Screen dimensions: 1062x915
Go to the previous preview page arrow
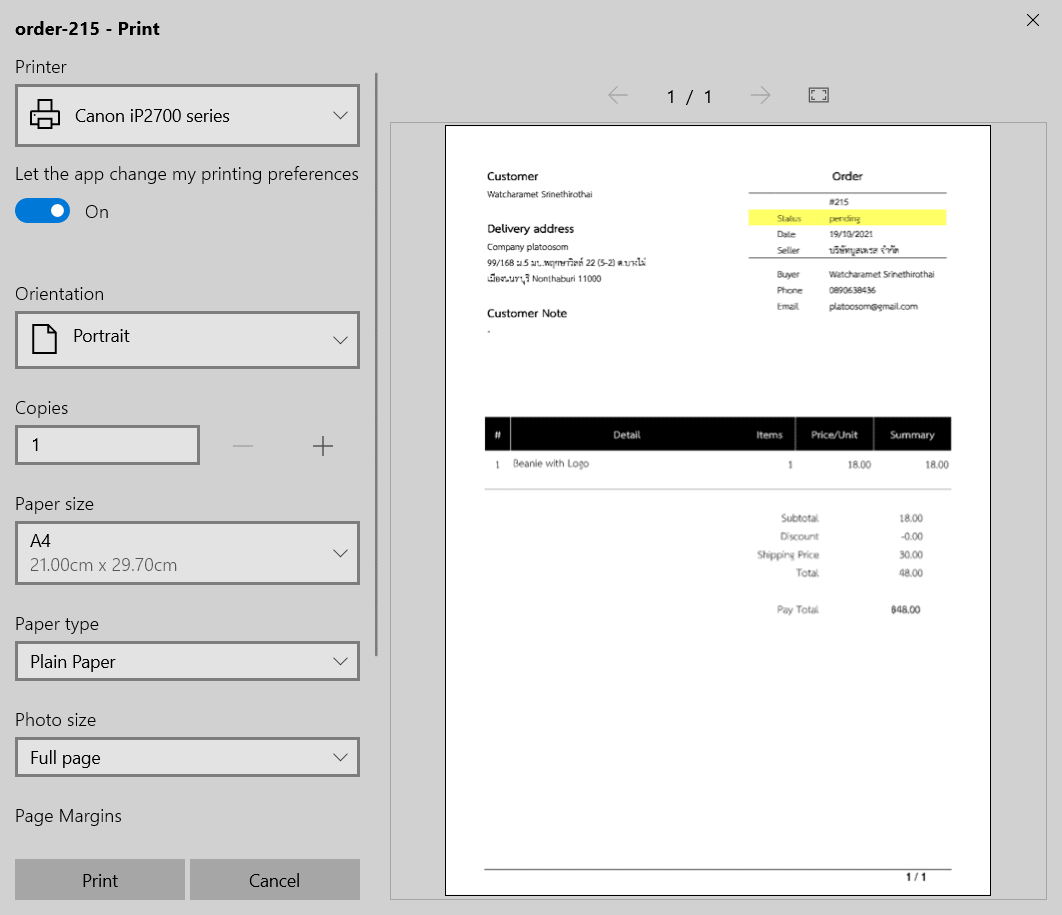point(618,95)
